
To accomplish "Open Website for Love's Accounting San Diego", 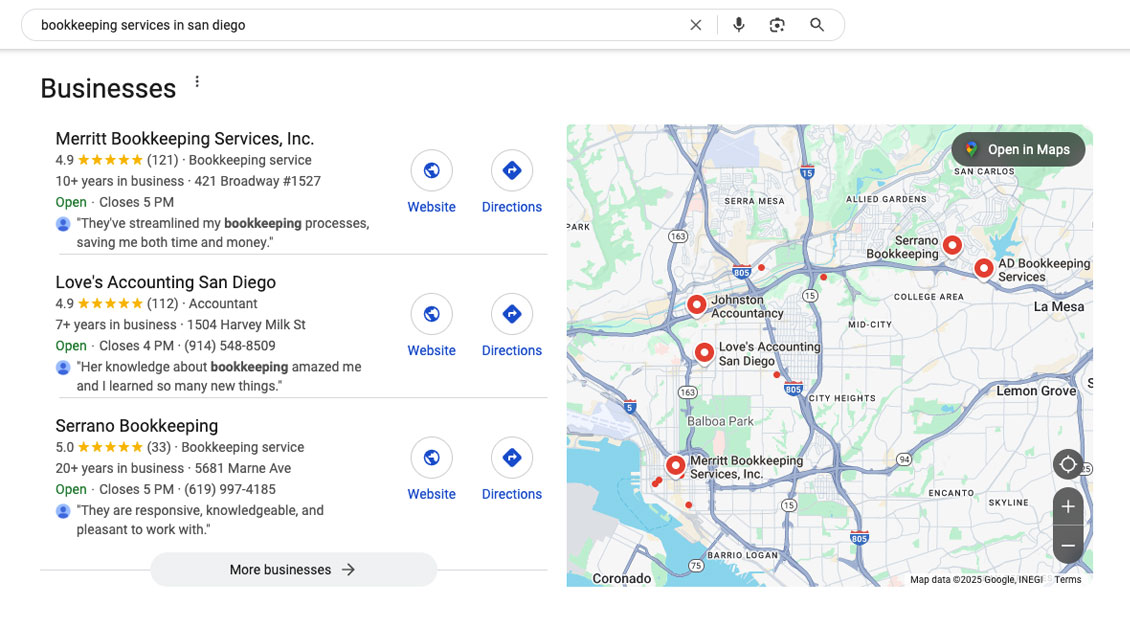I will pos(431,313).
